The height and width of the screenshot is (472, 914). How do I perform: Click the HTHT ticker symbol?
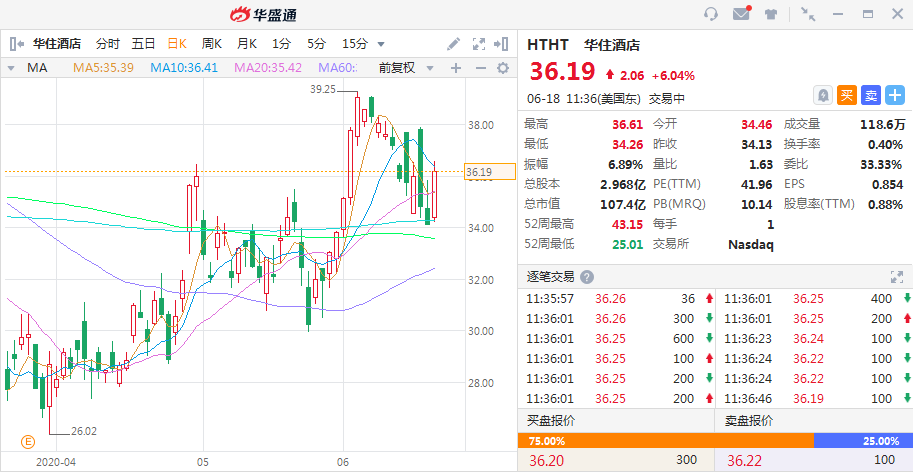(548, 45)
